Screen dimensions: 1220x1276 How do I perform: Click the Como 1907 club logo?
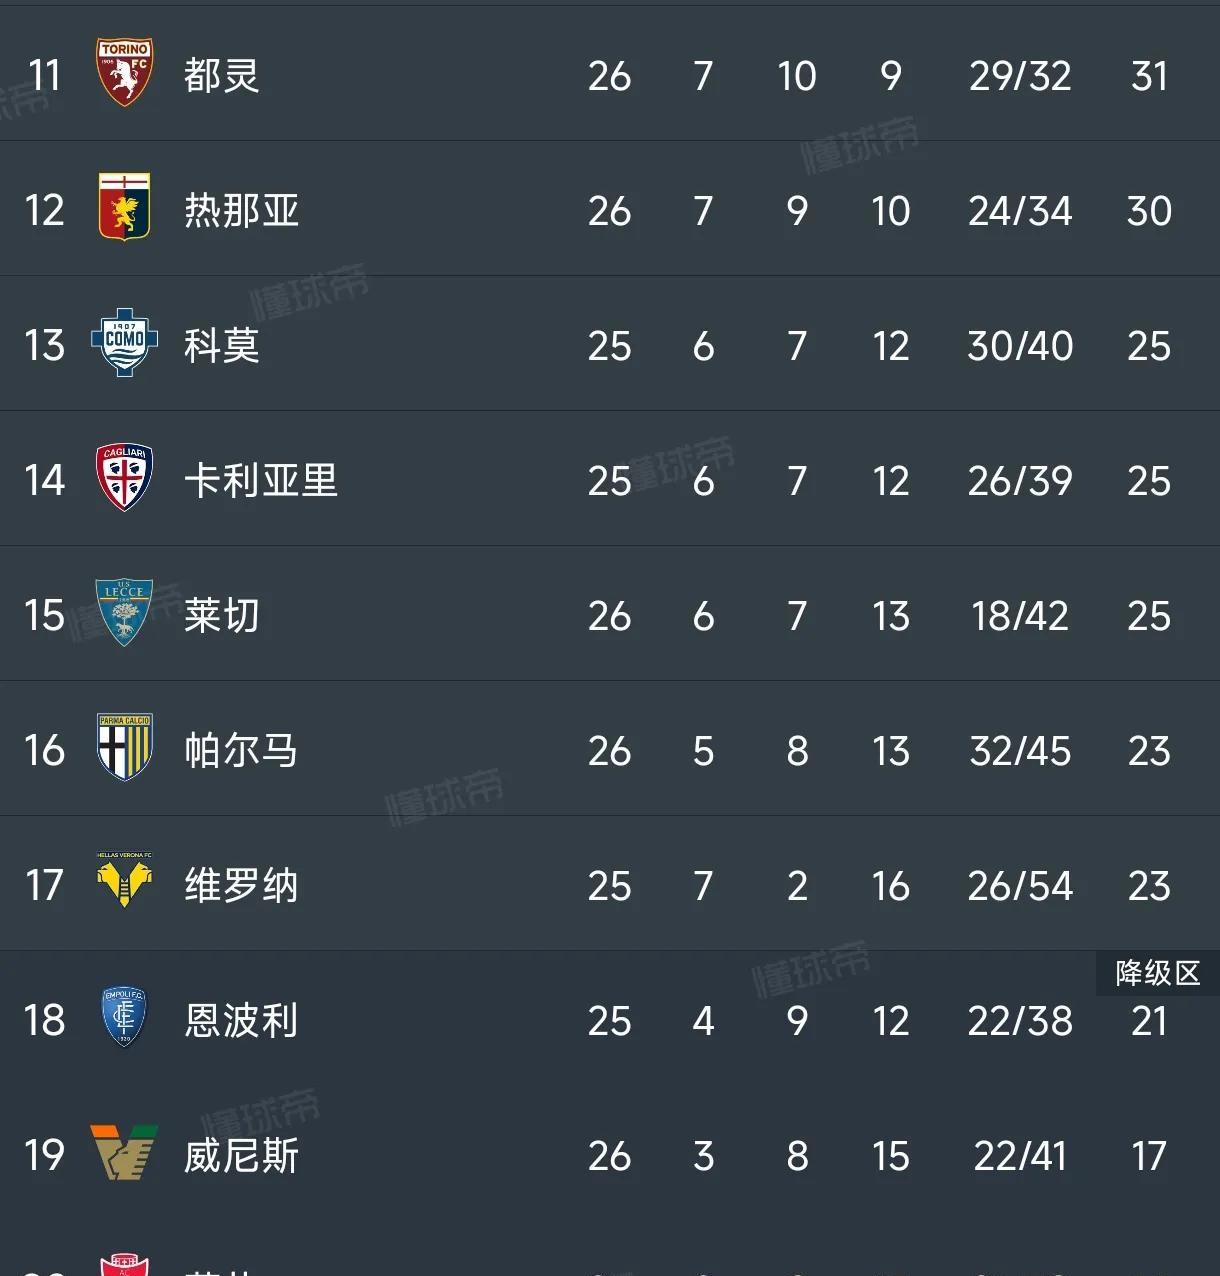point(124,345)
